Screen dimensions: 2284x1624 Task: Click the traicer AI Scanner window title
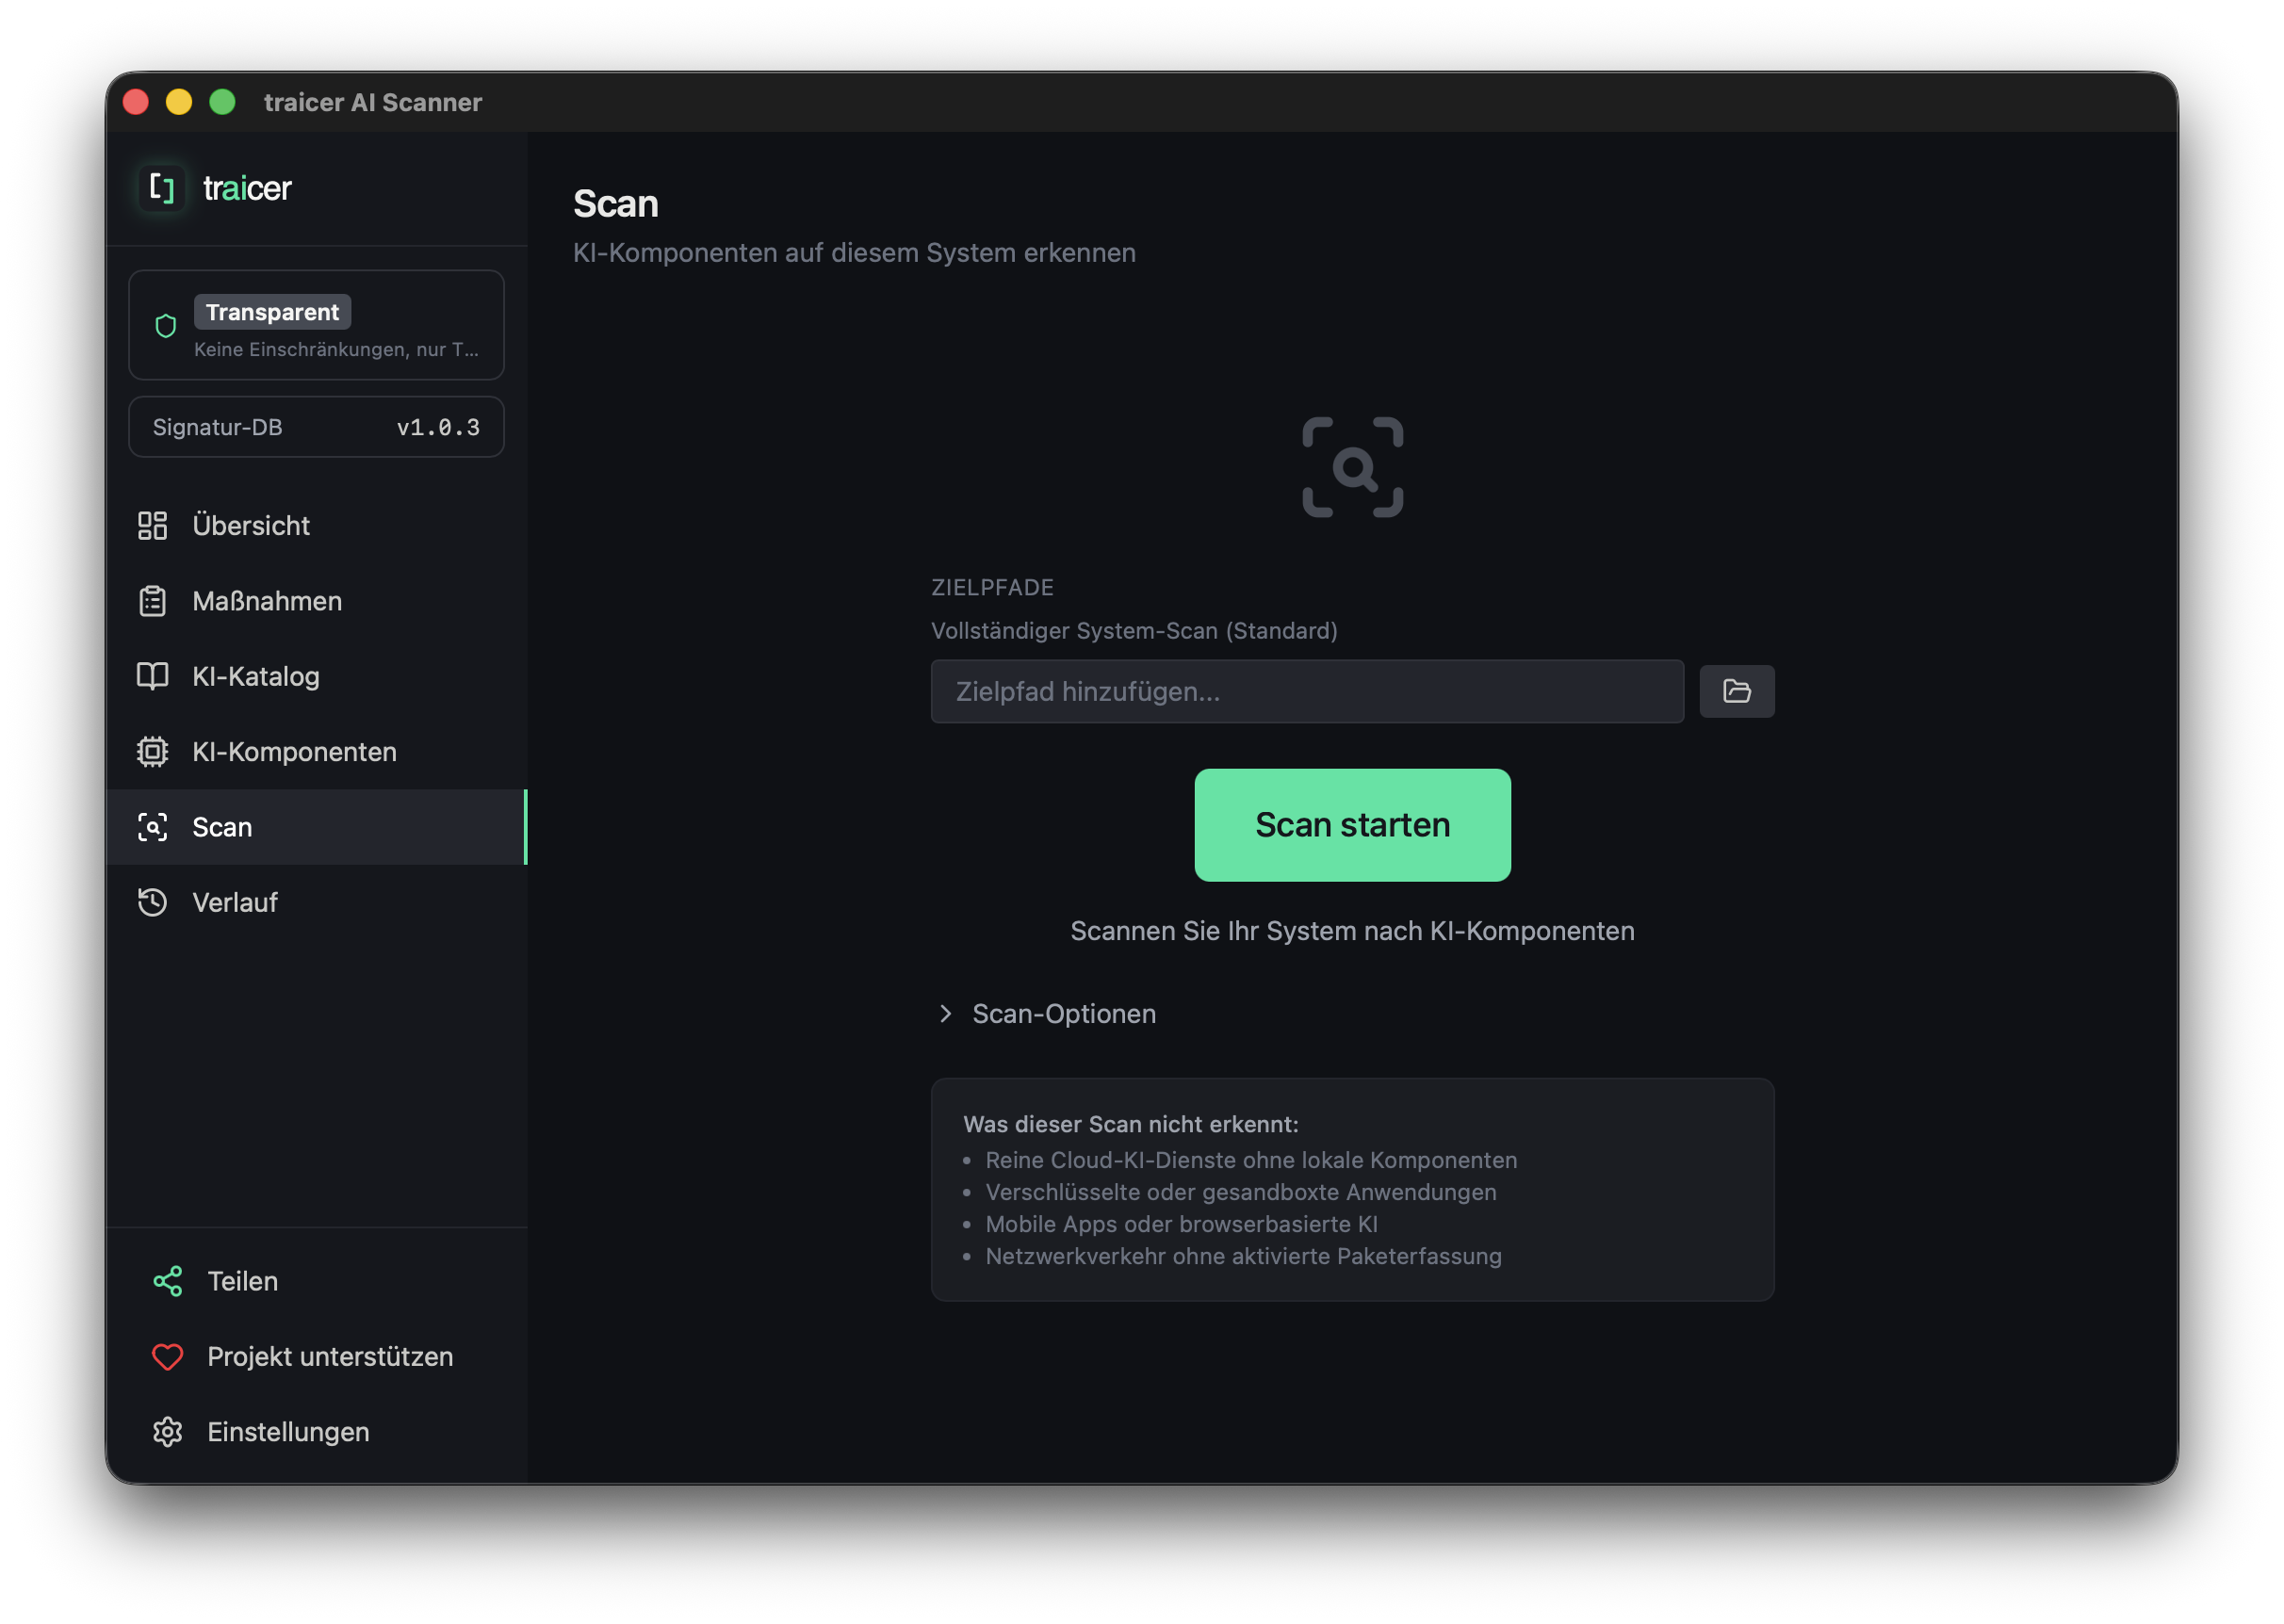coord(373,102)
